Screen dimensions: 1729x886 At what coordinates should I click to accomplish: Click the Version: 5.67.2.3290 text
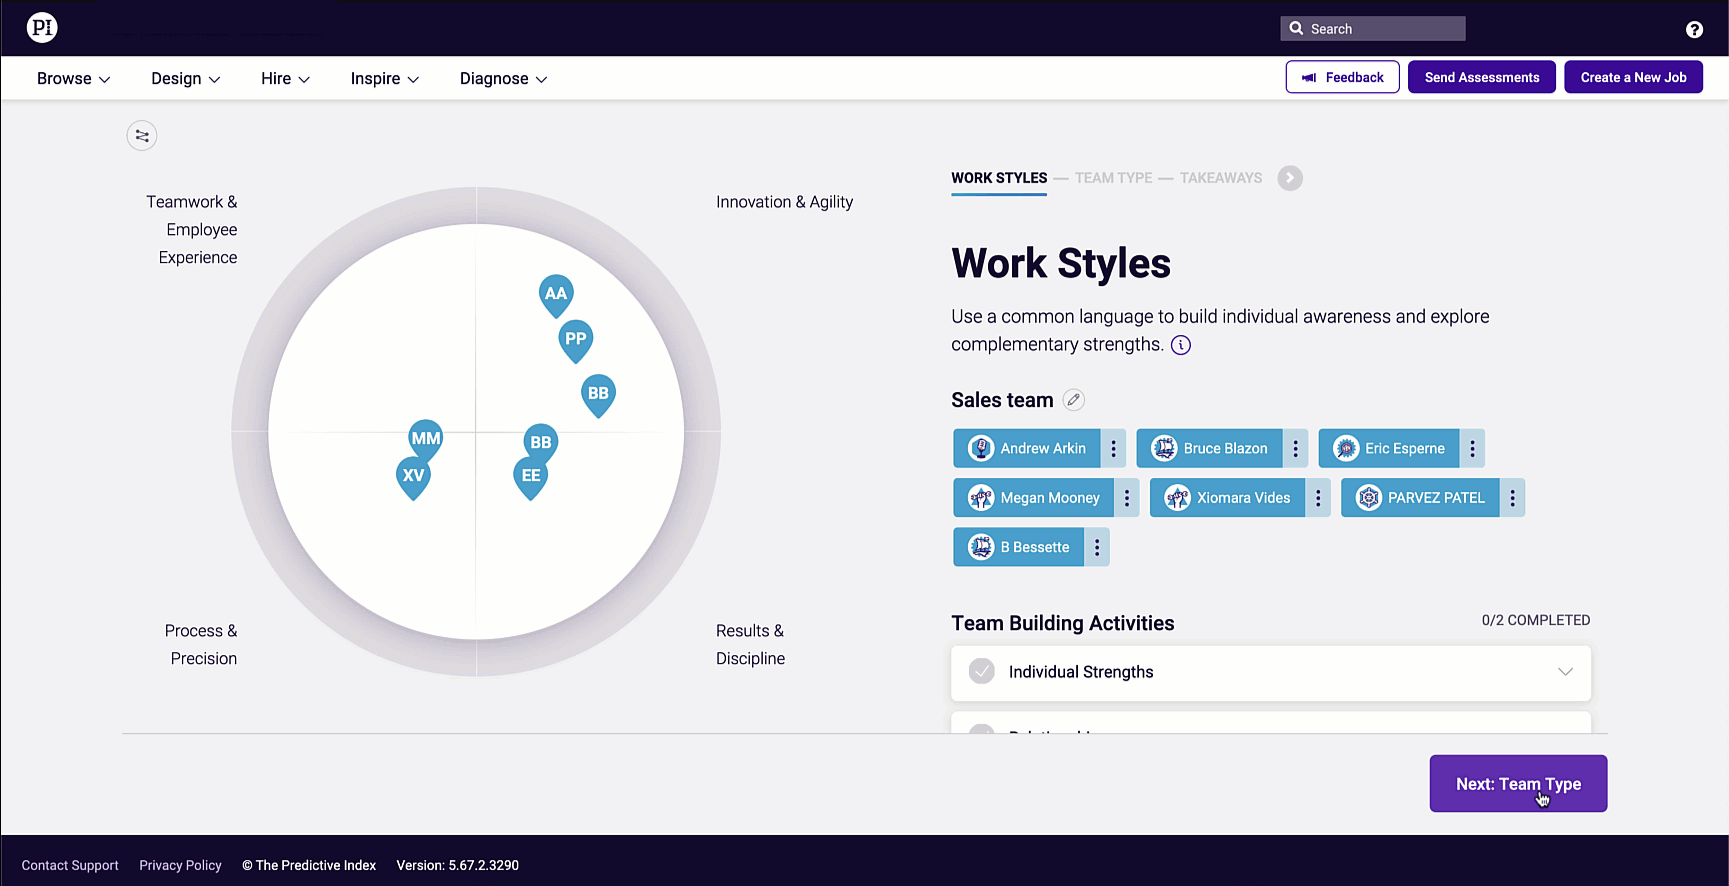(x=457, y=865)
